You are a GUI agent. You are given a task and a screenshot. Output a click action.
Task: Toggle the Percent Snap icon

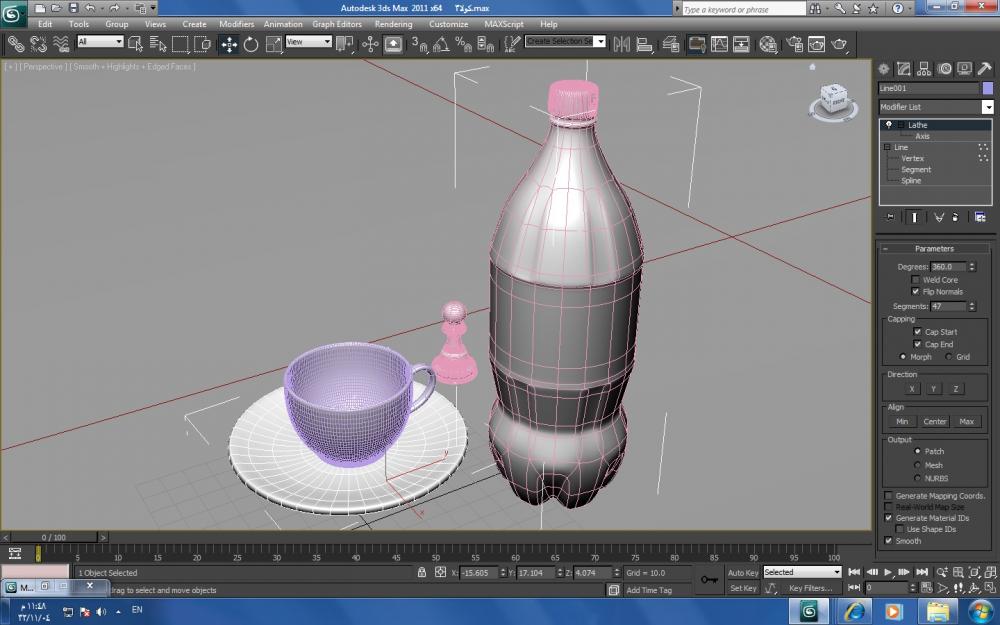tap(464, 43)
